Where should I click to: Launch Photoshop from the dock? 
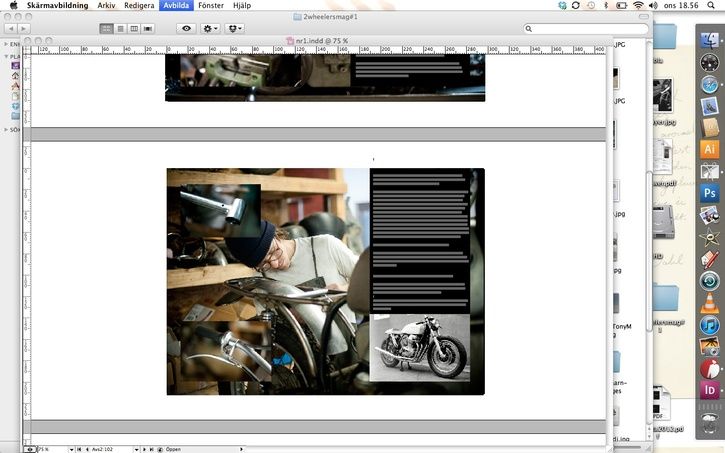point(710,193)
